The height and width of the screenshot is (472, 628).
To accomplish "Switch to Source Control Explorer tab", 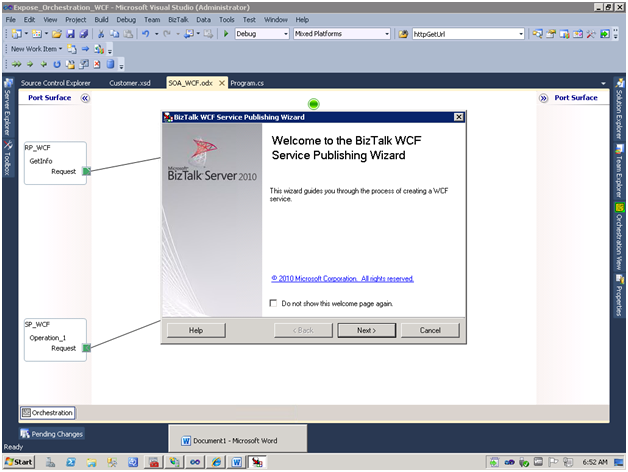I will pyautogui.click(x=56, y=83).
